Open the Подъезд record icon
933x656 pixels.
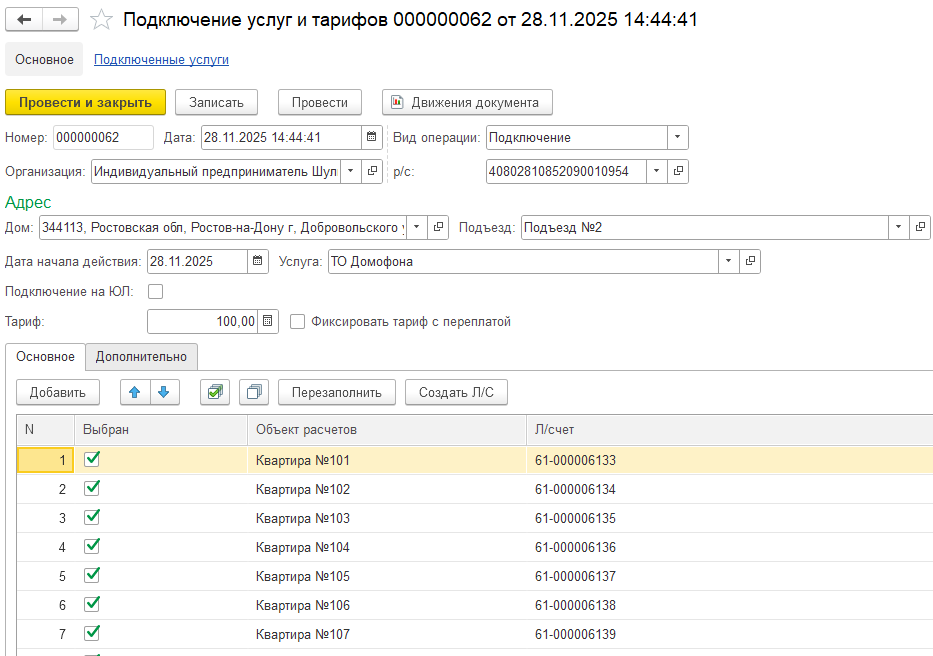920,227
